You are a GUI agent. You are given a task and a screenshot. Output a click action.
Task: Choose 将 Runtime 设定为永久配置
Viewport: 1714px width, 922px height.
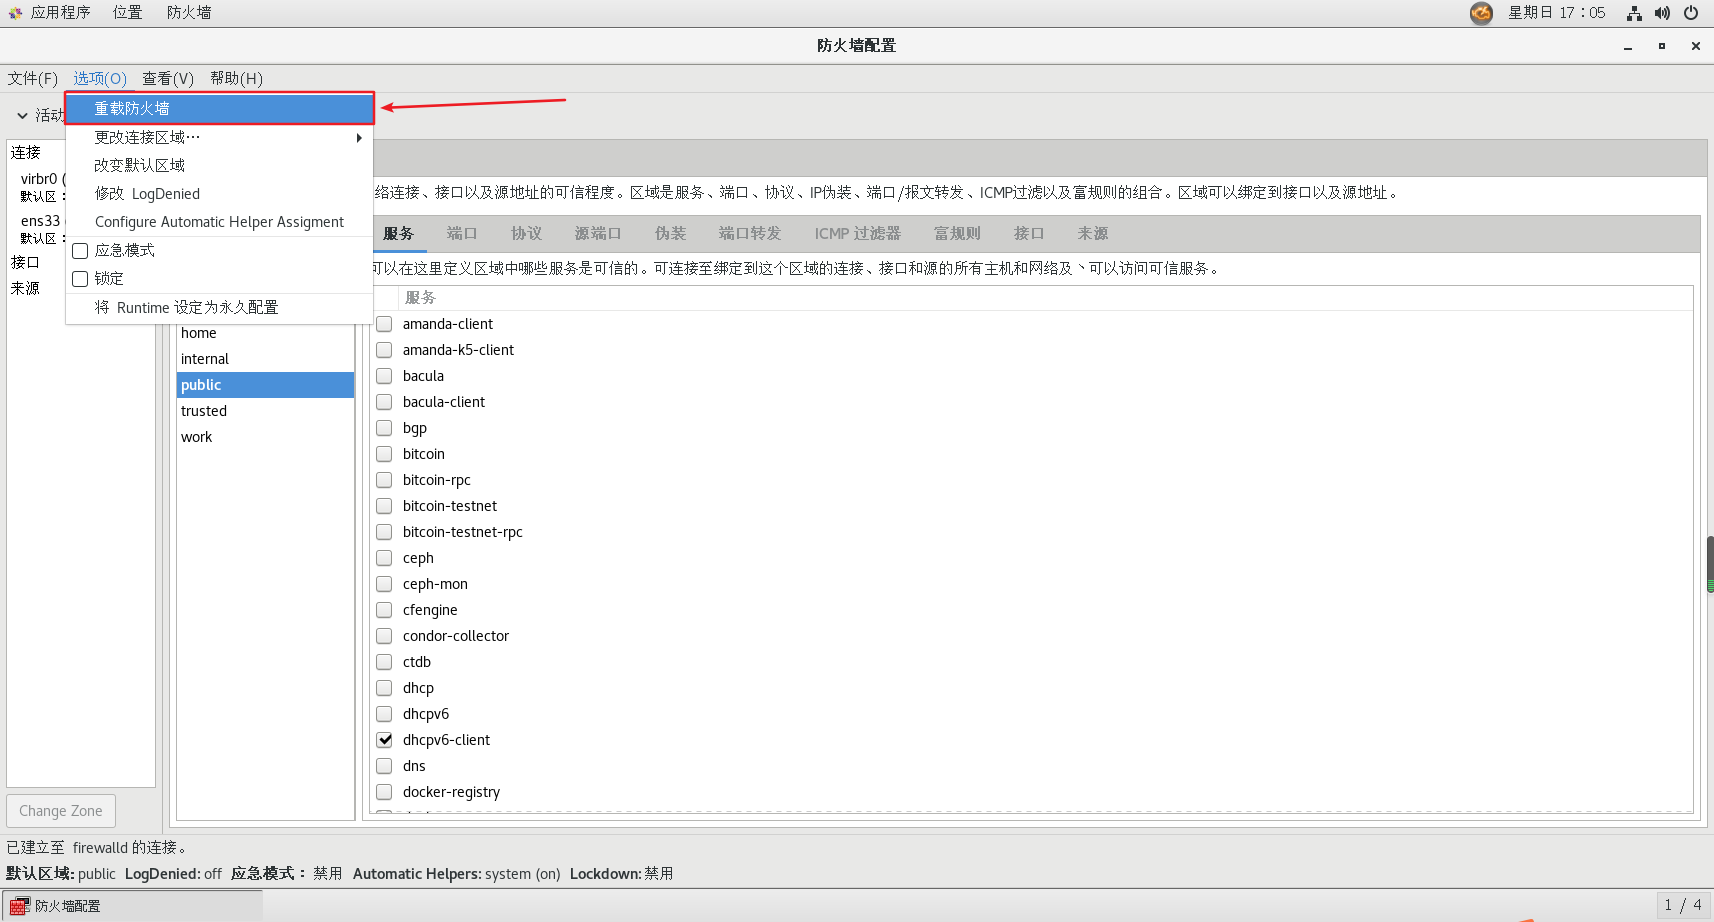point(220,307)
